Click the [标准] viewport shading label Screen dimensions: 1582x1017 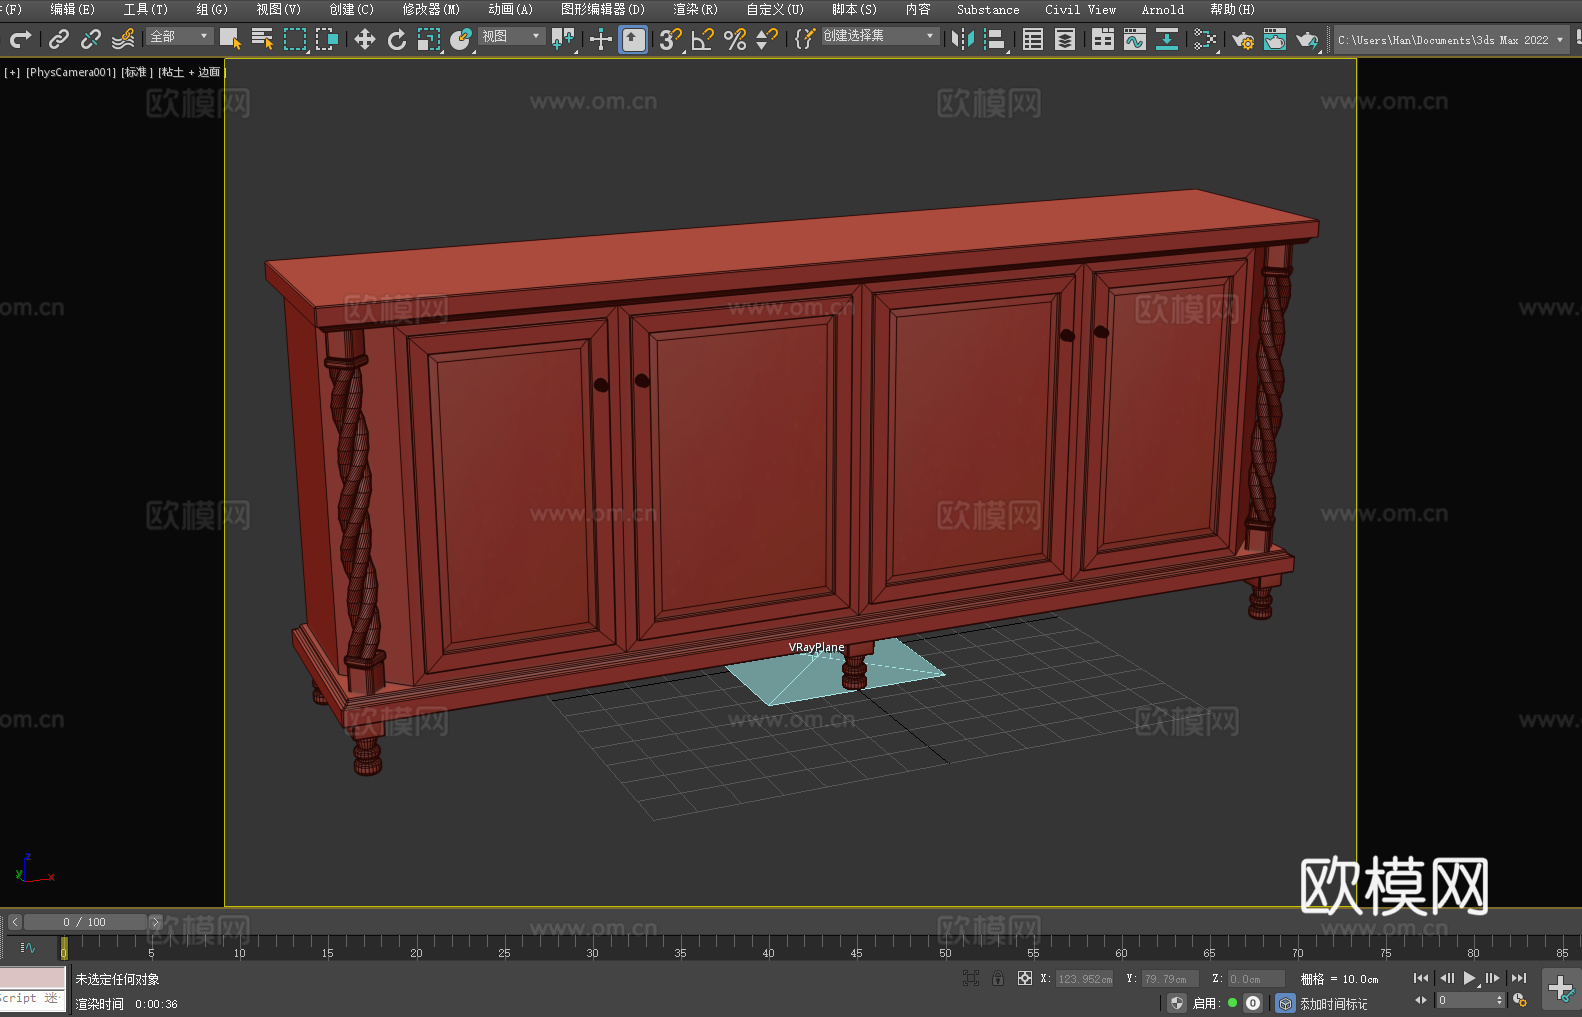pos(137,72)
